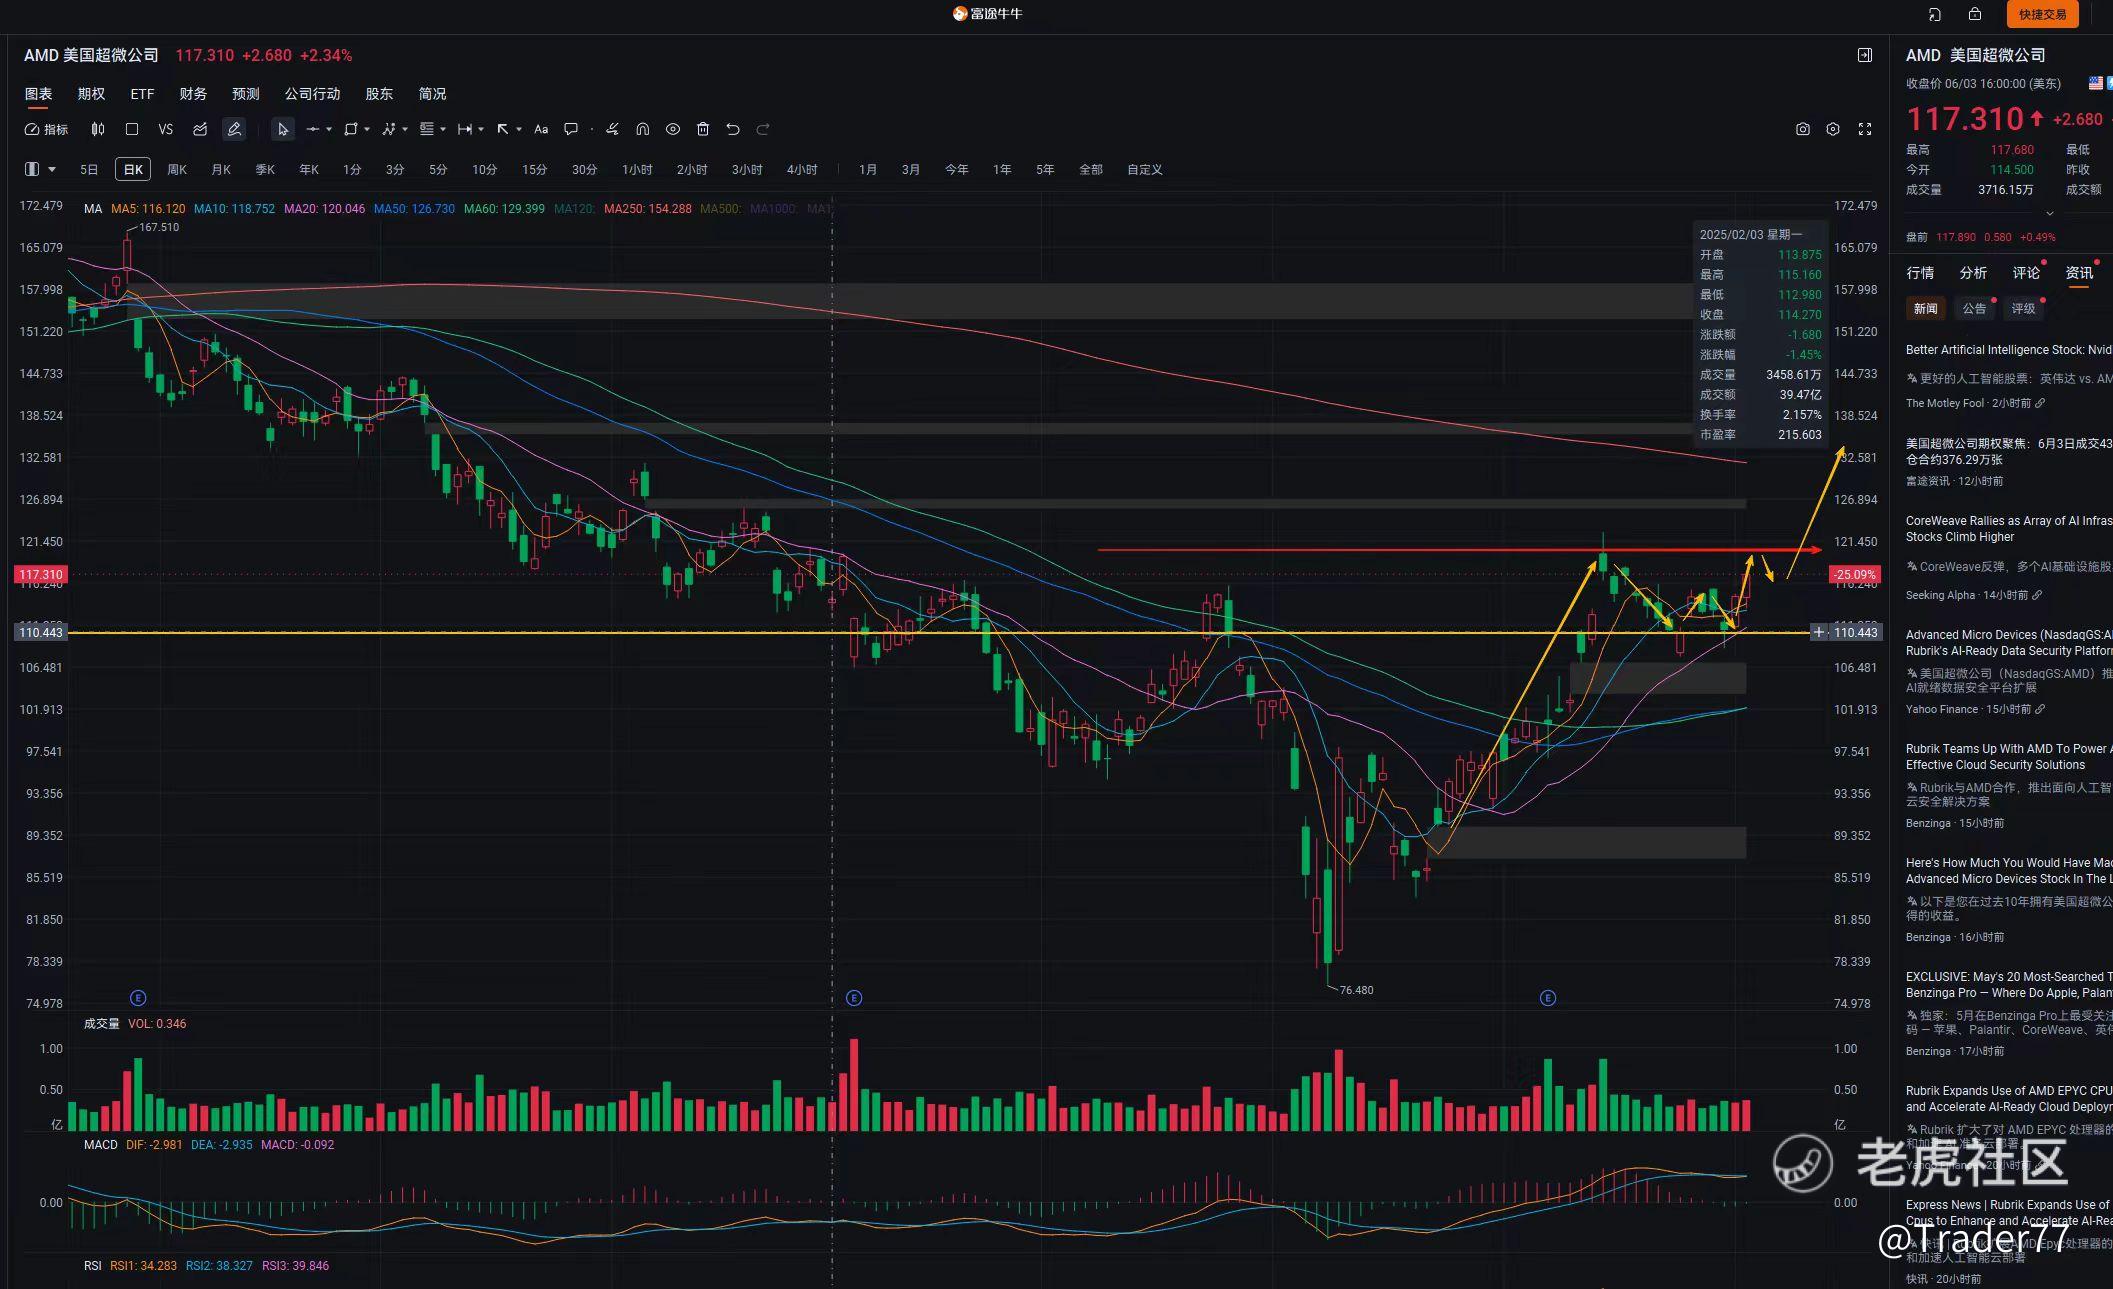Click the area chart overlay icon
This screenshot has width=2113, height=1289.
click(x=200, y=129)
